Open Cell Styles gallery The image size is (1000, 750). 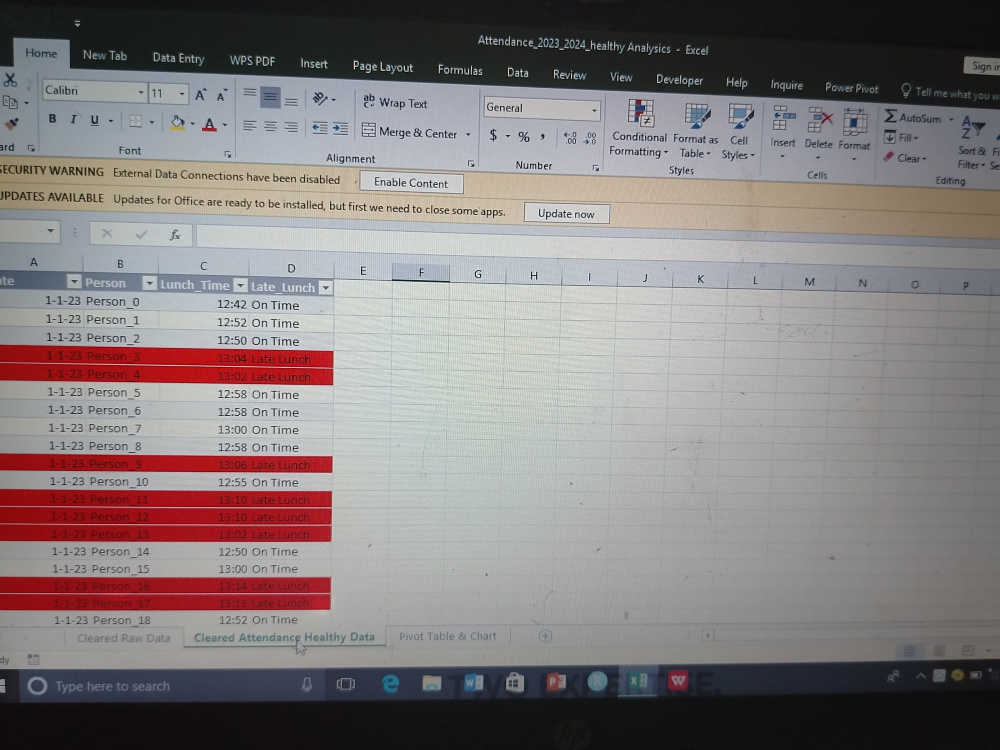point(739,133)
